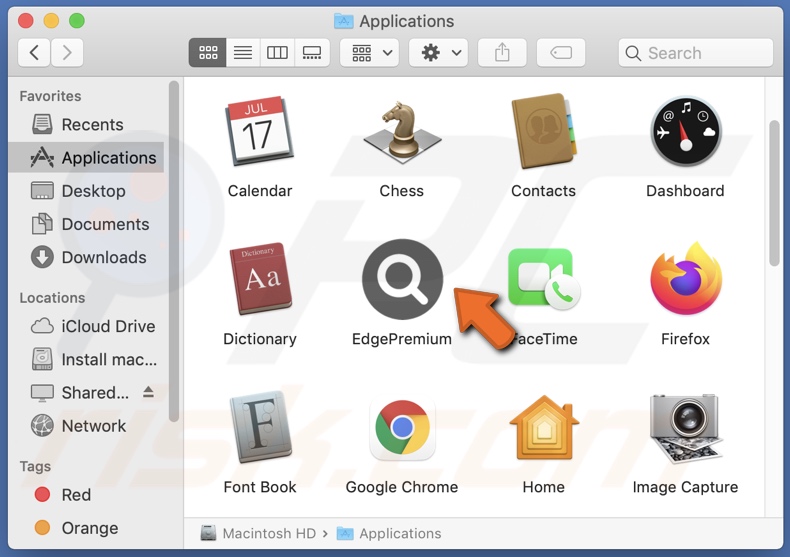The image size is (790, 557).
Task: Open iCloud Drive in the sidebar
Action: (86, 326)
